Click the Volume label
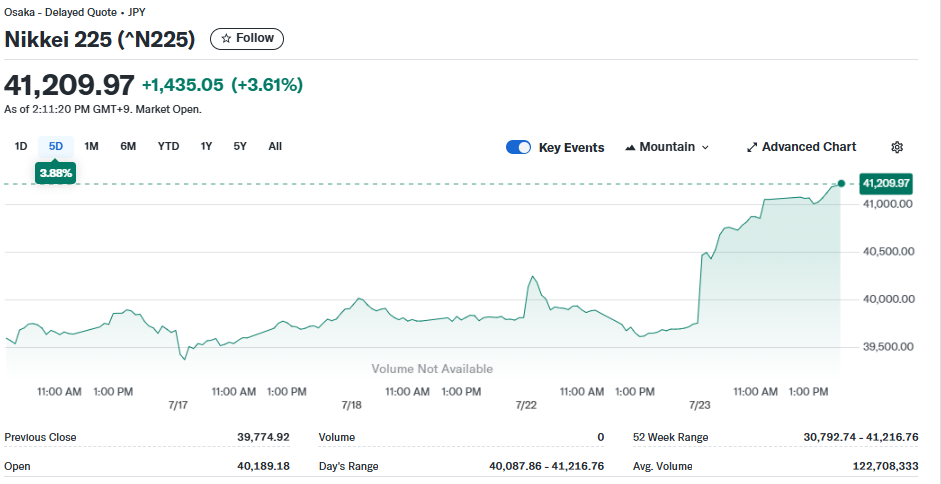Image resolution: width=941 pixels, height=484 pixels. (x=337, y=437)
